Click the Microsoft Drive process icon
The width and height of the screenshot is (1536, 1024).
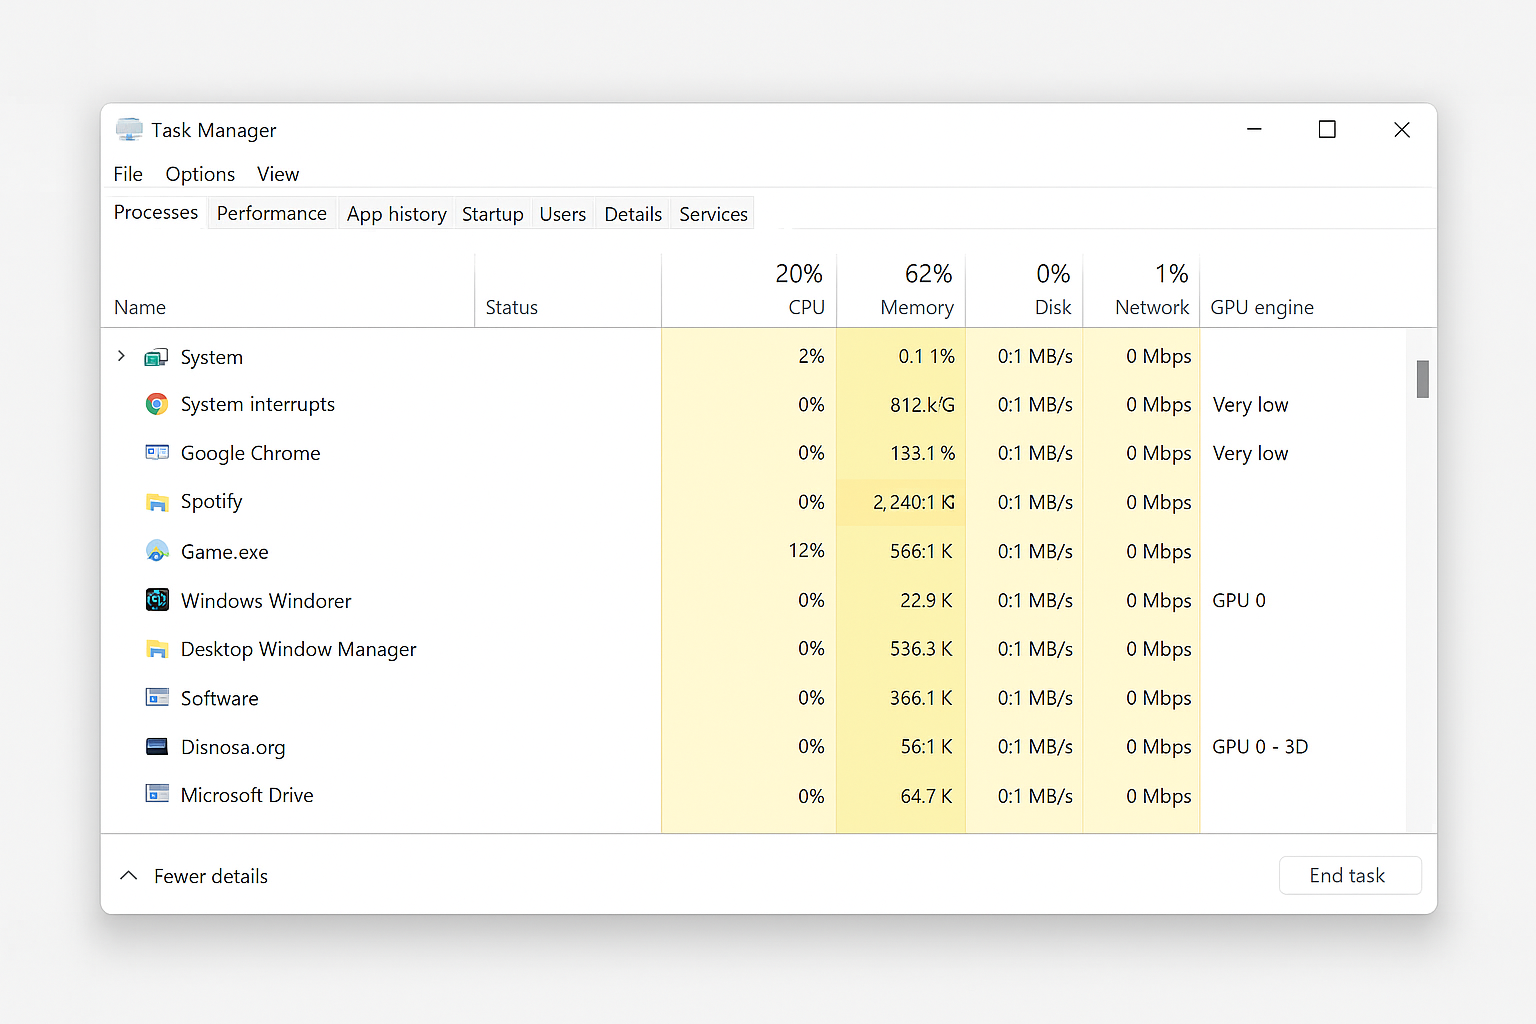click(x=157, y=795)
